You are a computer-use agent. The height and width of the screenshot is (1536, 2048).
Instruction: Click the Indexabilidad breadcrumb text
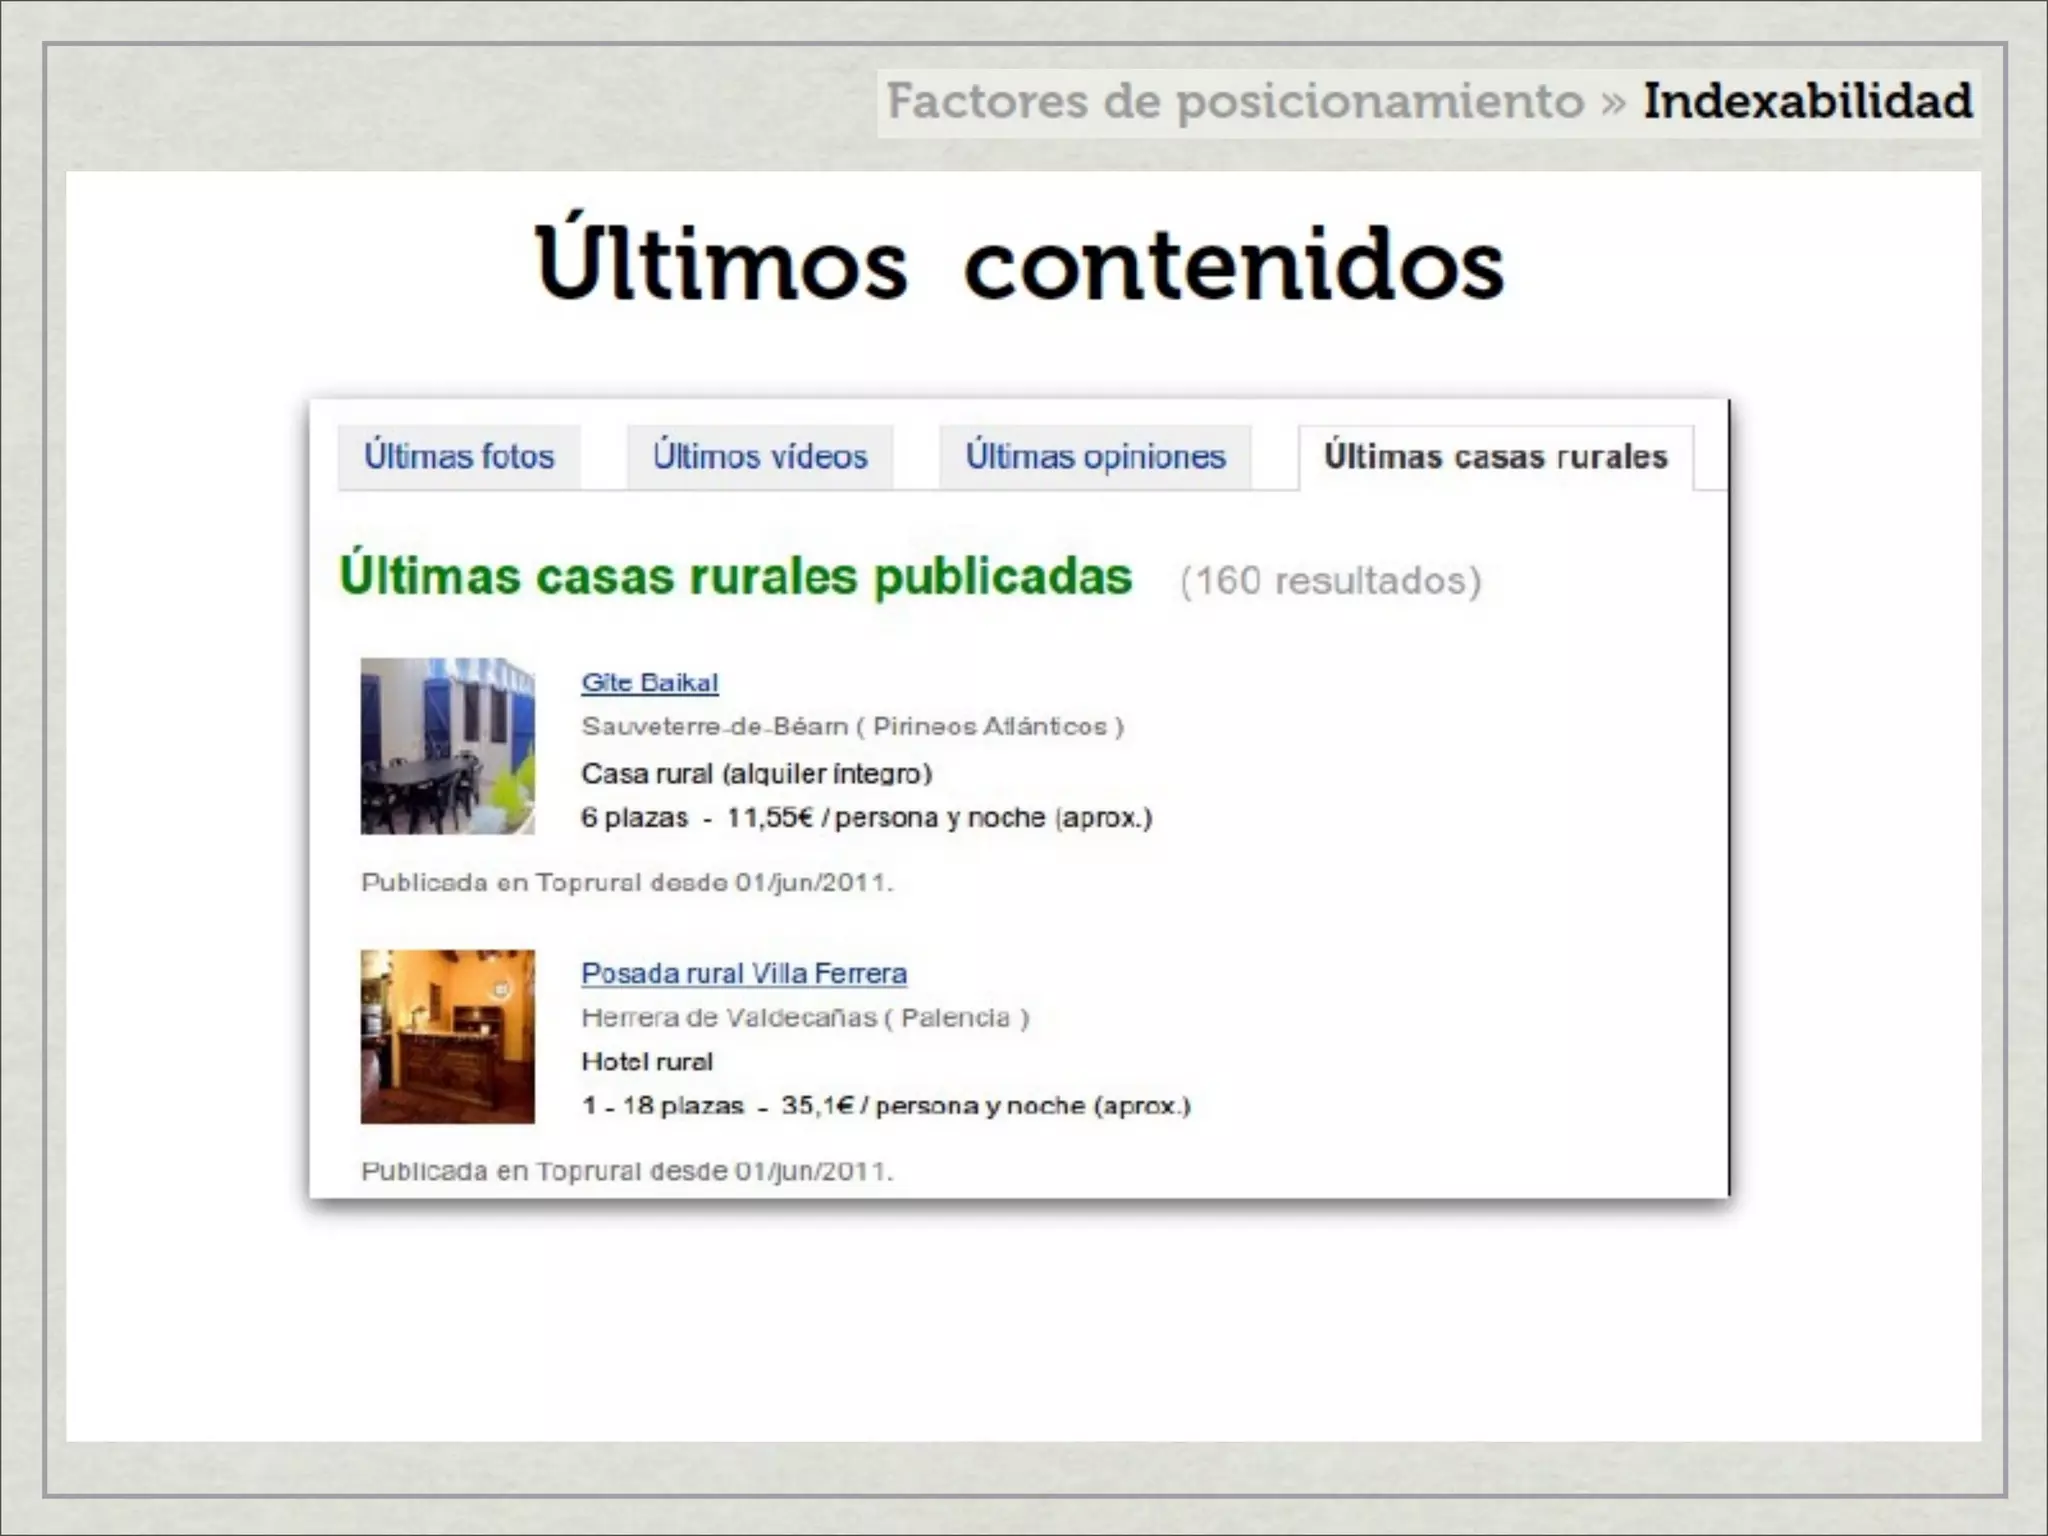[x=1807, y=102]
